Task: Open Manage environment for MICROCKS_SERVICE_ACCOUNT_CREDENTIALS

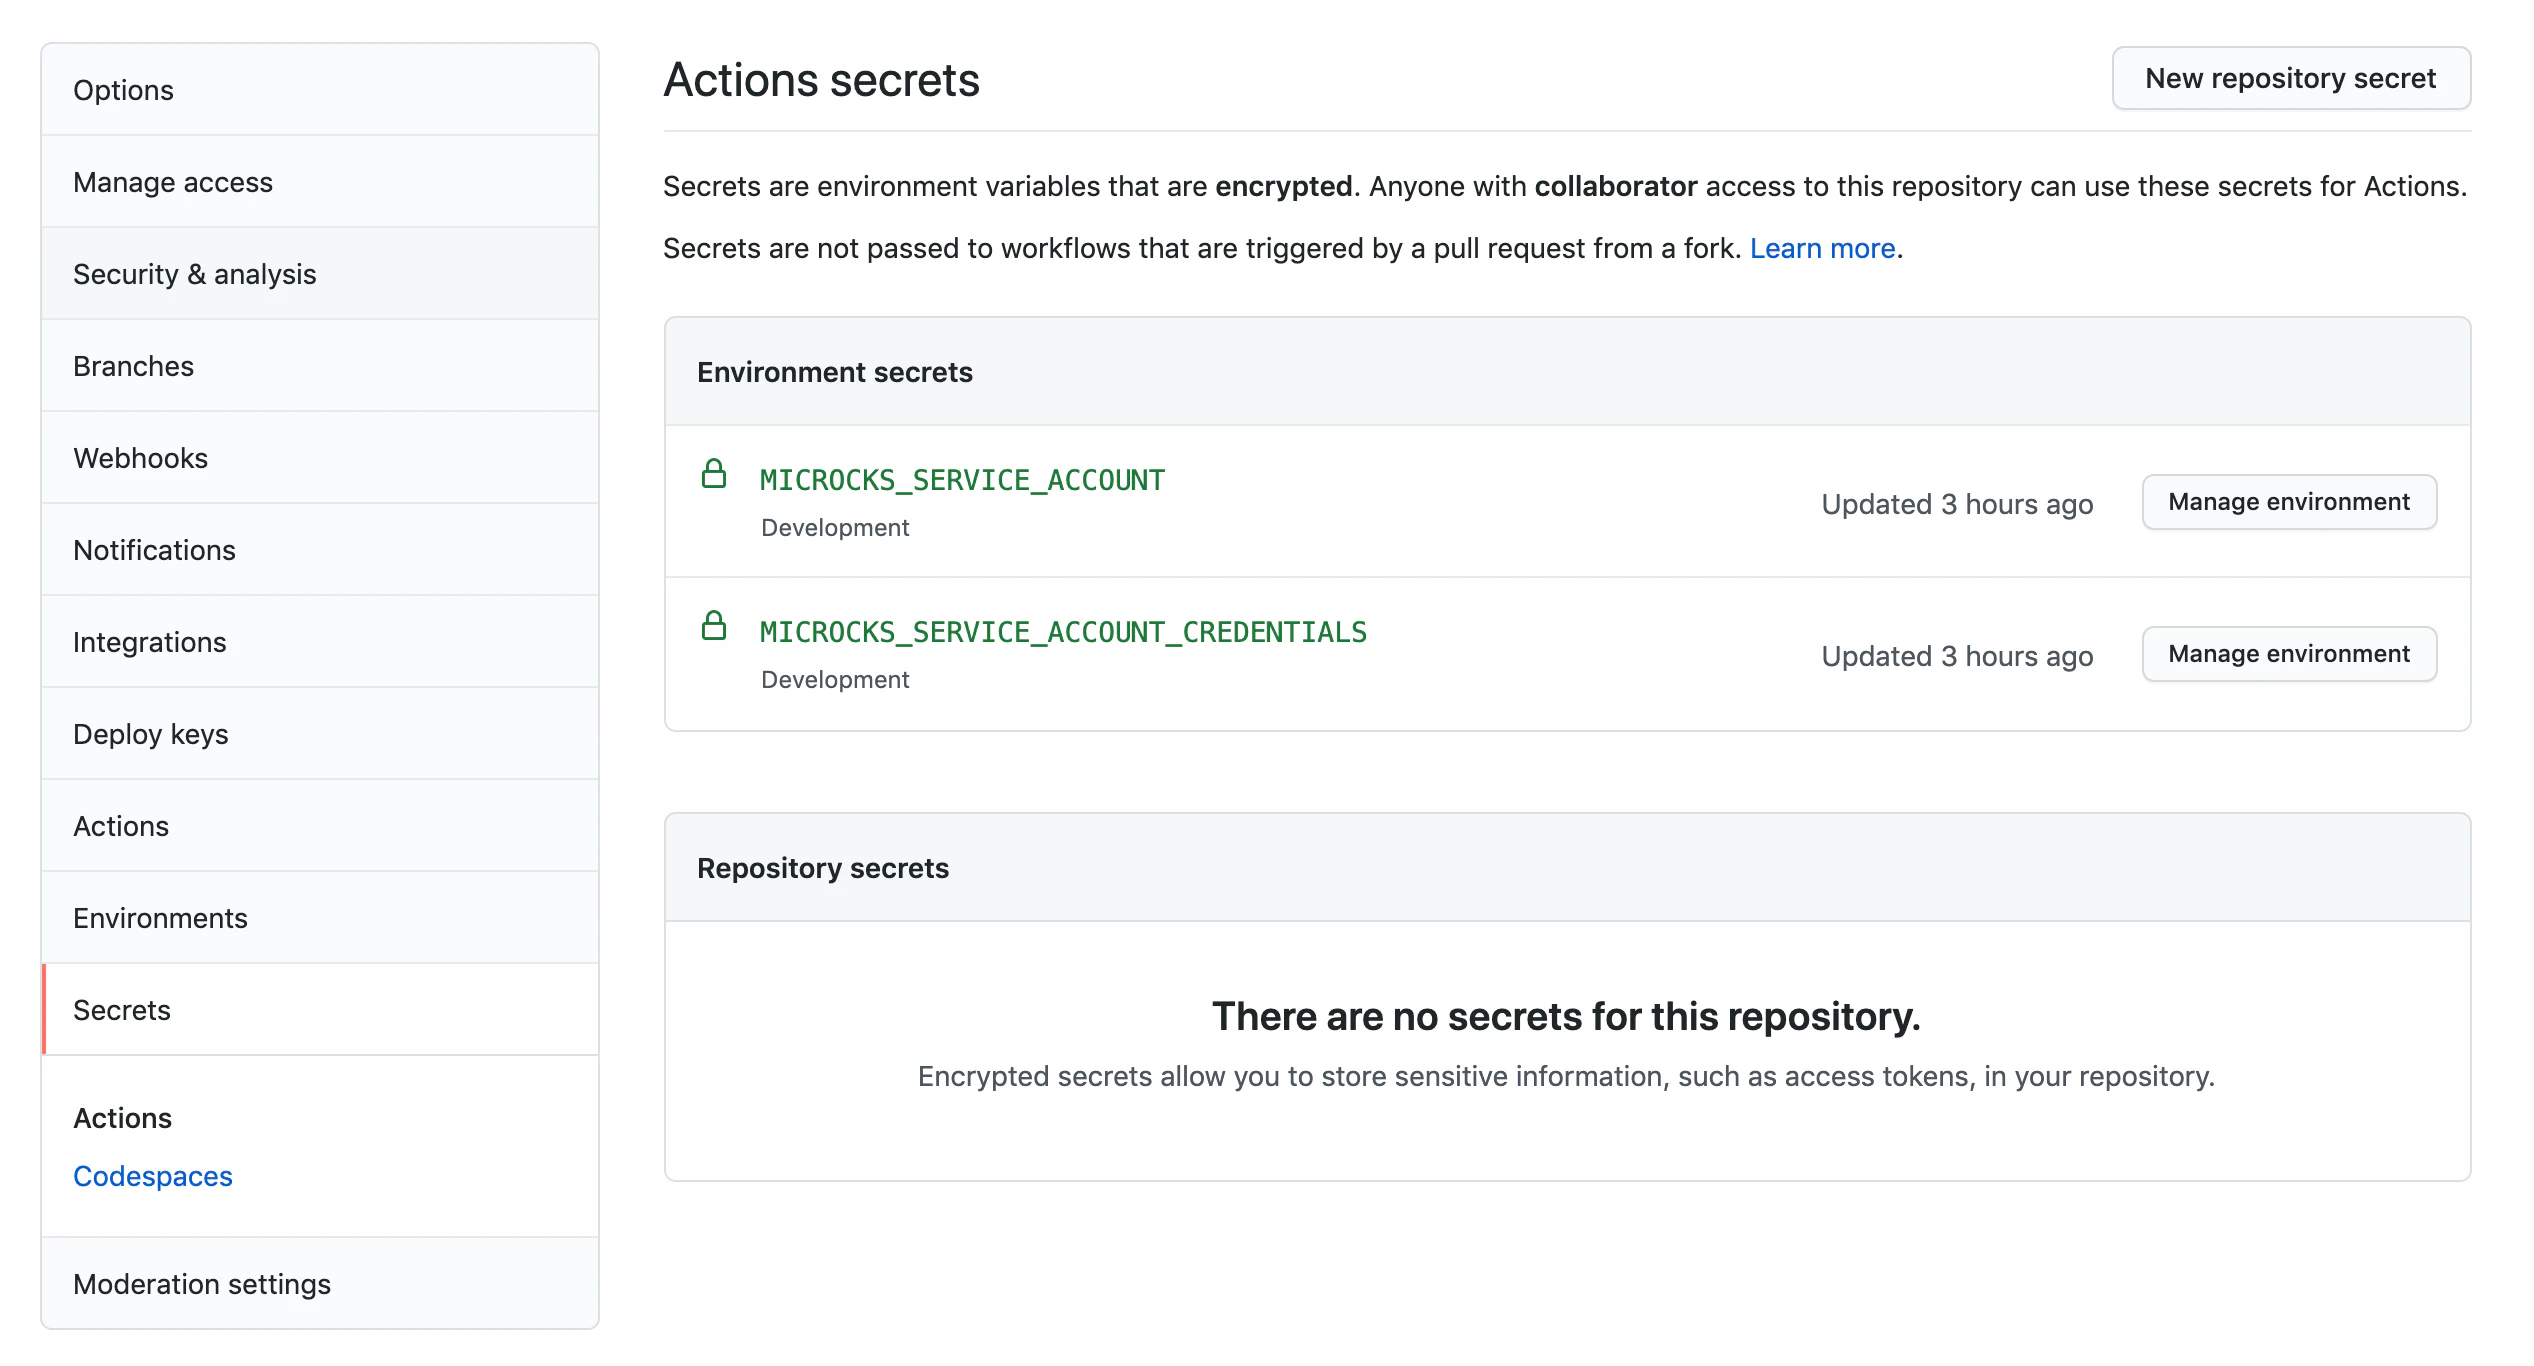Action: (2288, 654)
